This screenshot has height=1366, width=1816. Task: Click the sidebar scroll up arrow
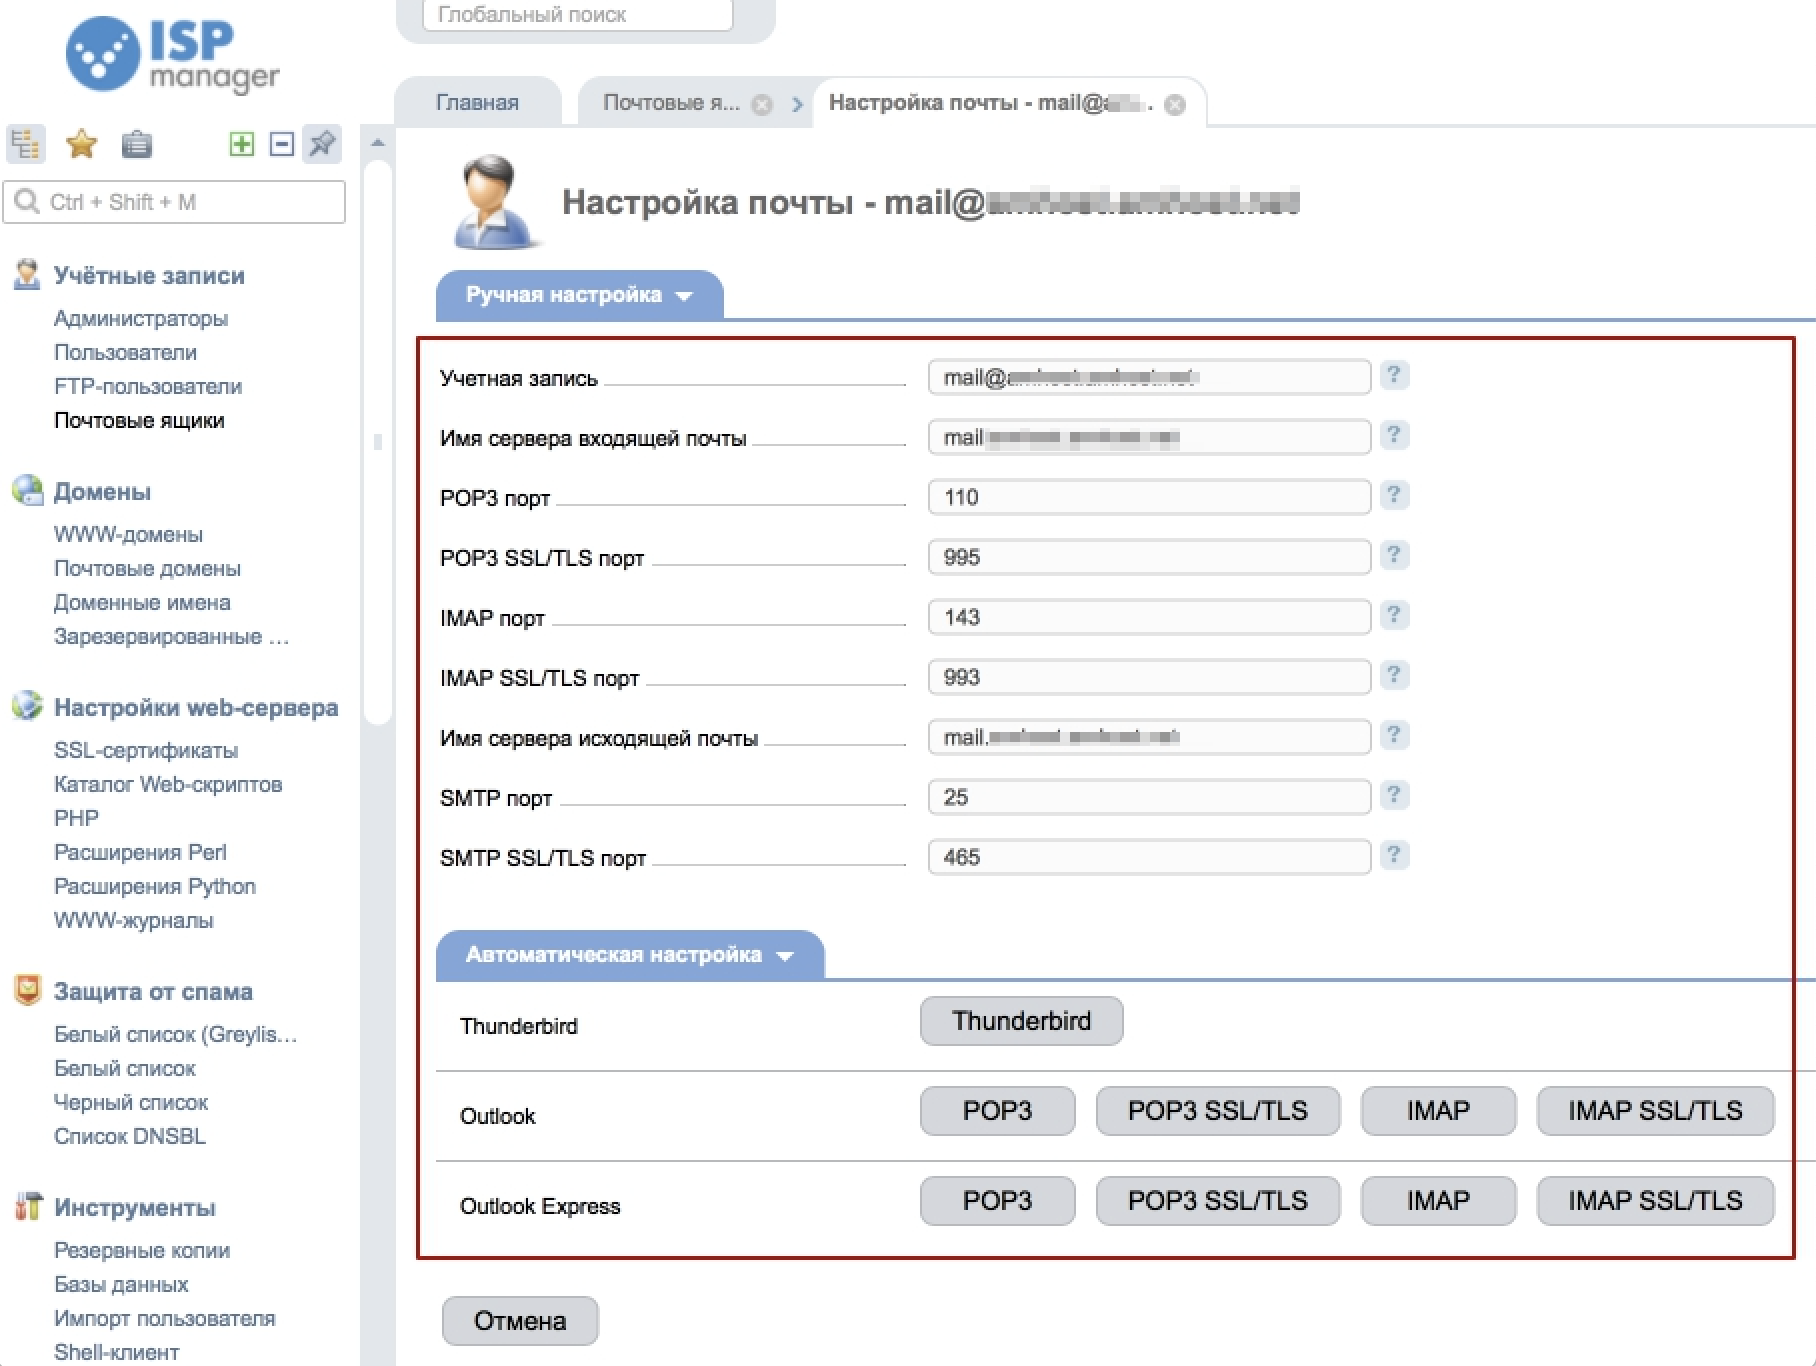point(377,144)
